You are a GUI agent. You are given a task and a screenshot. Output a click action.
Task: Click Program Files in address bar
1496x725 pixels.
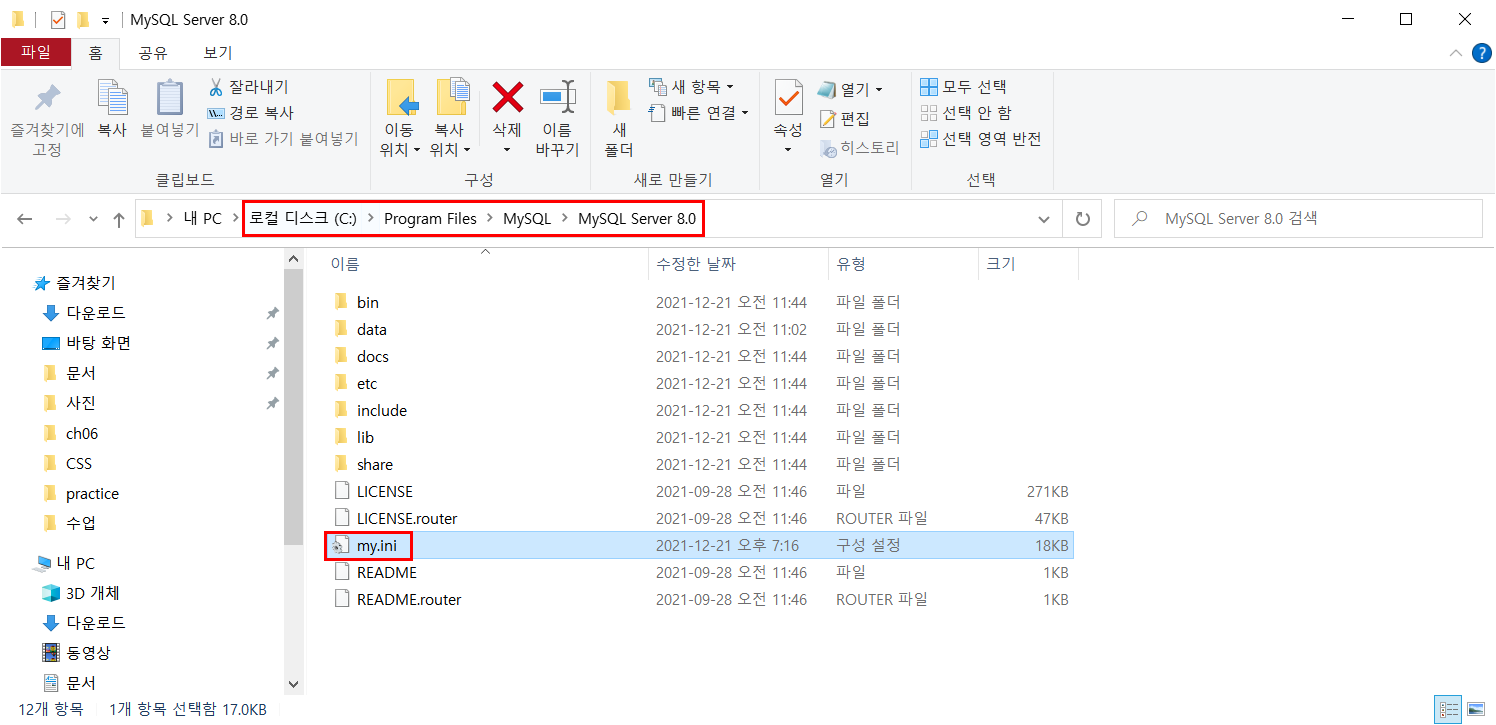(430, 219)
